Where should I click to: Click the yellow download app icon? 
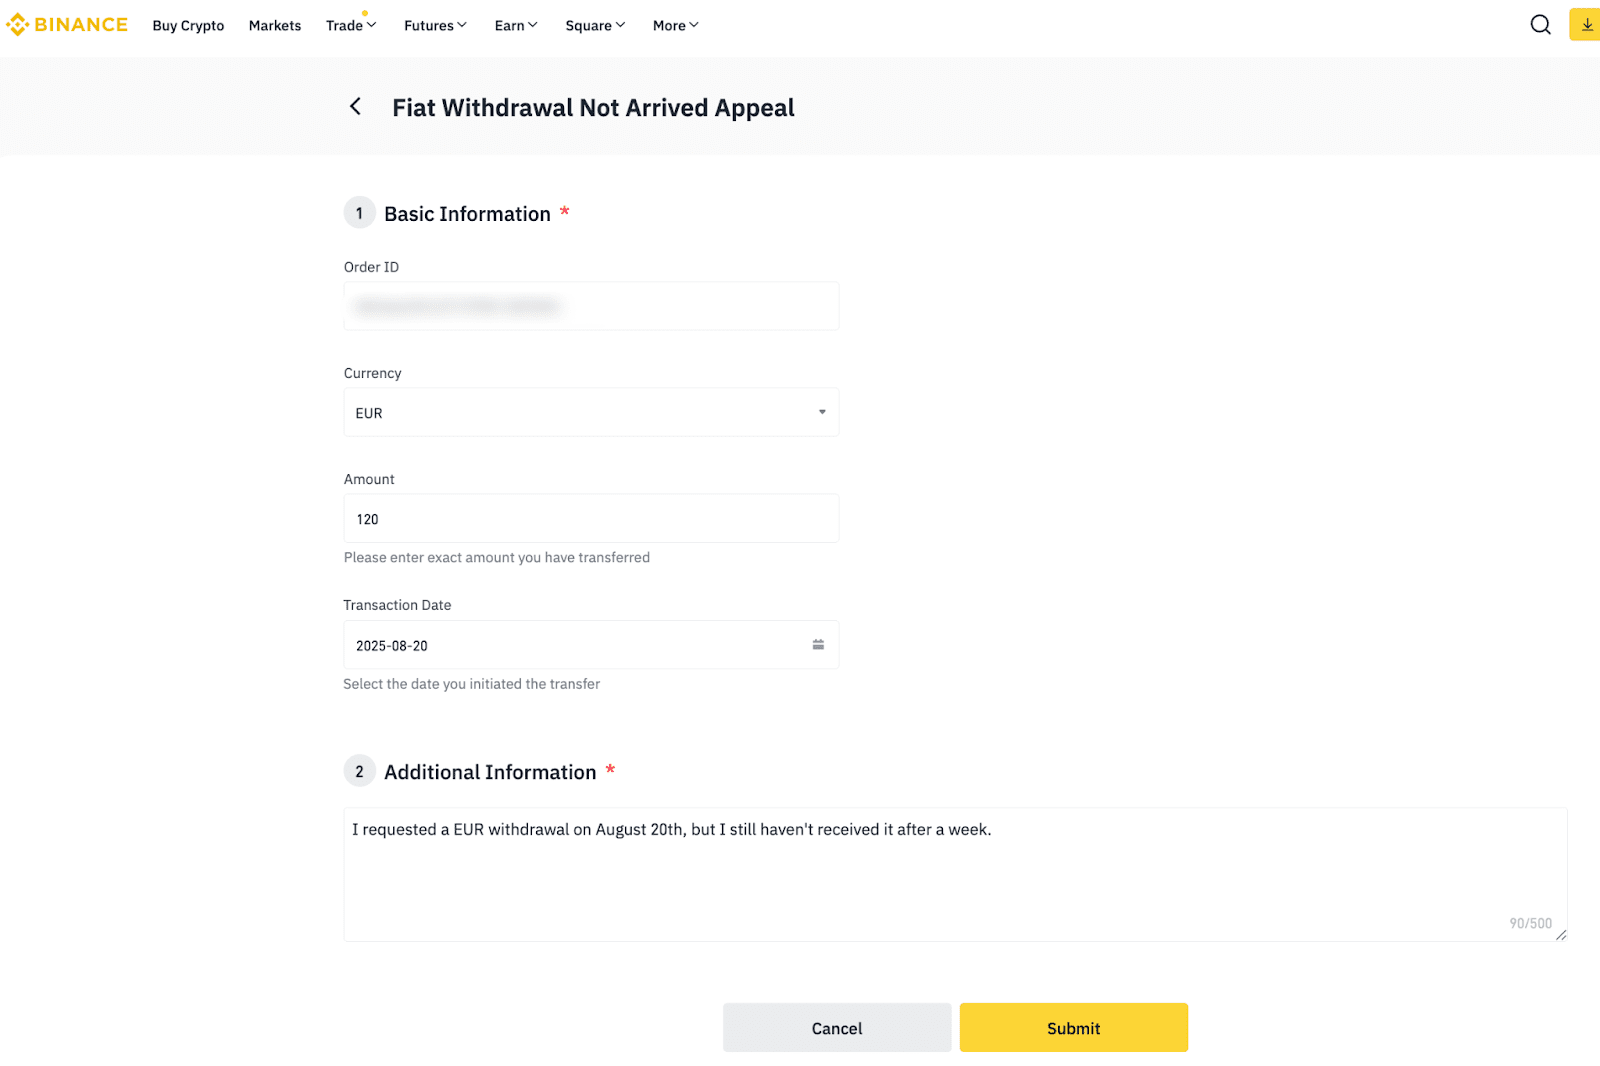(1585, 25)
